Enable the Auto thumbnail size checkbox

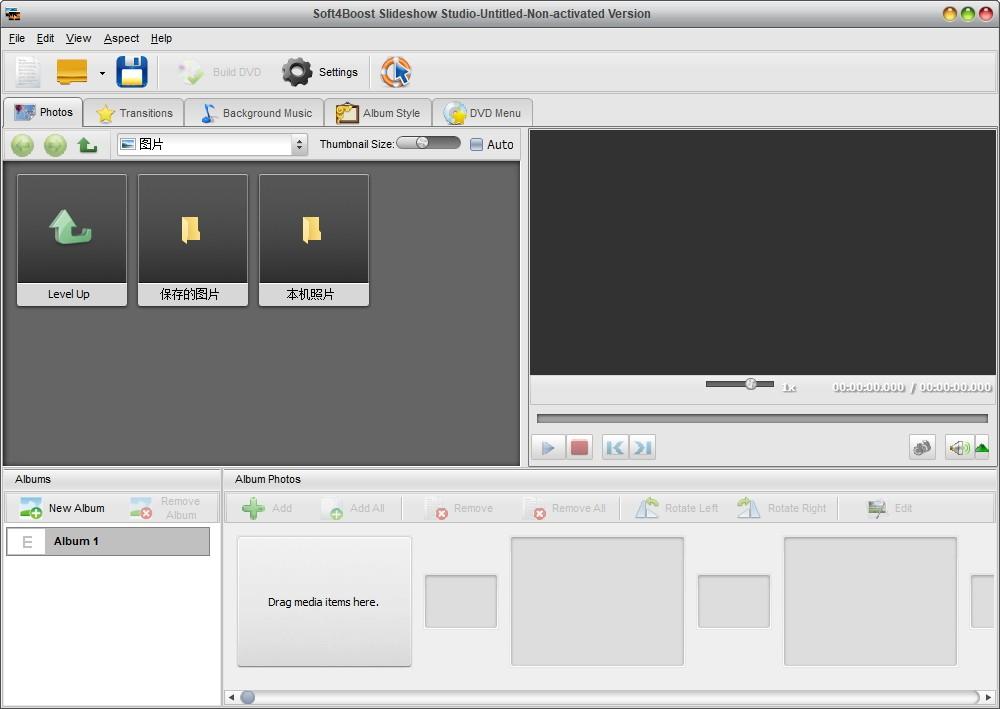point(476,145)
